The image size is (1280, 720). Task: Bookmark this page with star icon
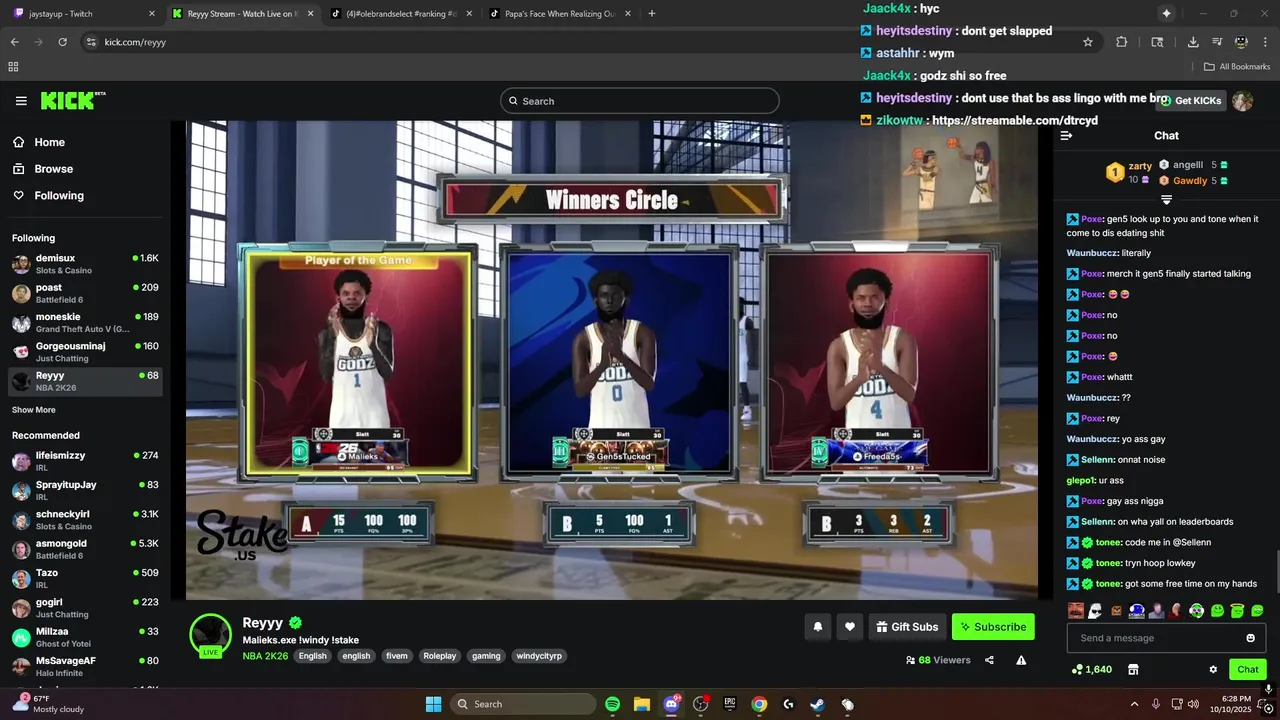[x=1088, y=42]
